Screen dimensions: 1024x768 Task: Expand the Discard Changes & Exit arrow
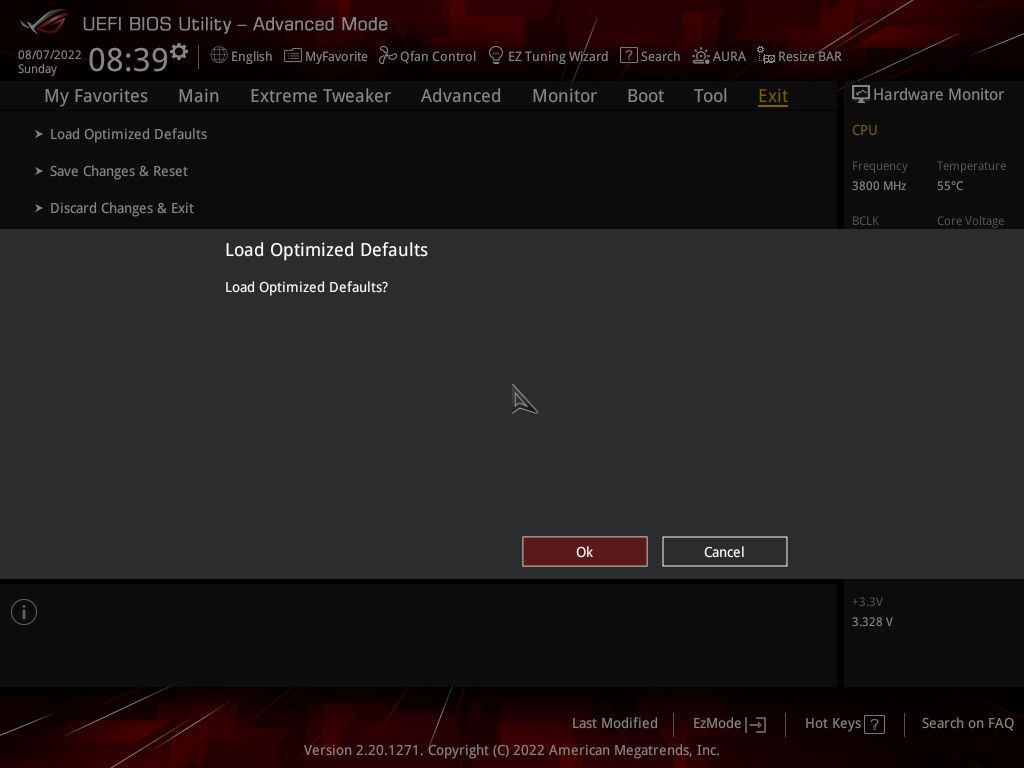(x=39, y=208)
